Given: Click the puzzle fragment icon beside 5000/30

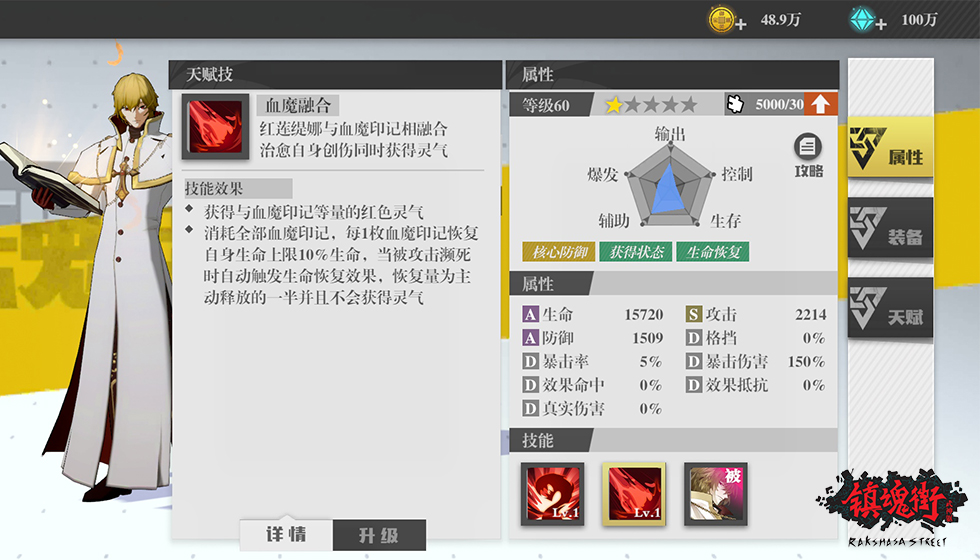Looking at the screenshot, I should pyautogui.click(x=736, y=104).
